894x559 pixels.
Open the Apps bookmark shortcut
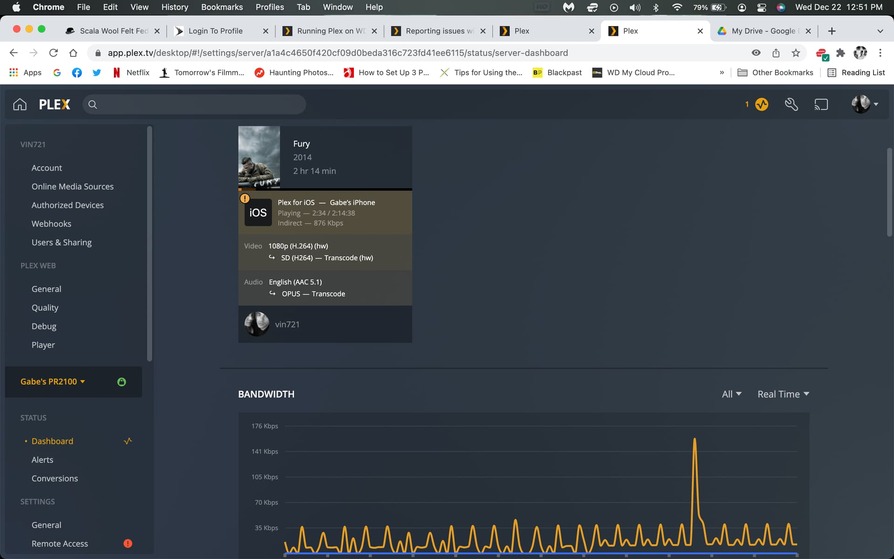click(x=26, y=72)
